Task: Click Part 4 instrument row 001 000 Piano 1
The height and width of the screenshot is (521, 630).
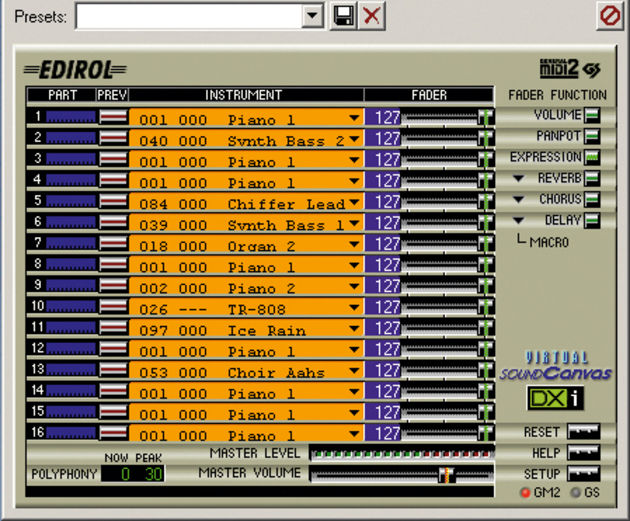Action: coord(246,180)
